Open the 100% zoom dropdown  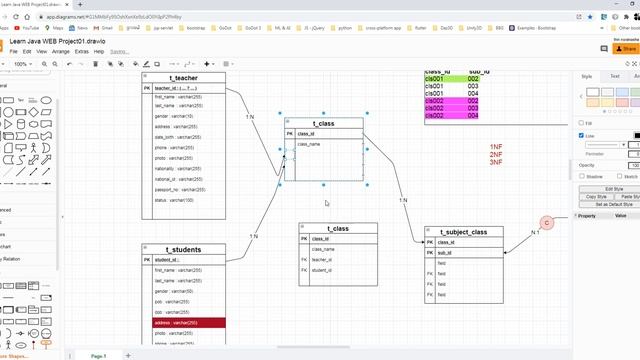click(23, 64)
